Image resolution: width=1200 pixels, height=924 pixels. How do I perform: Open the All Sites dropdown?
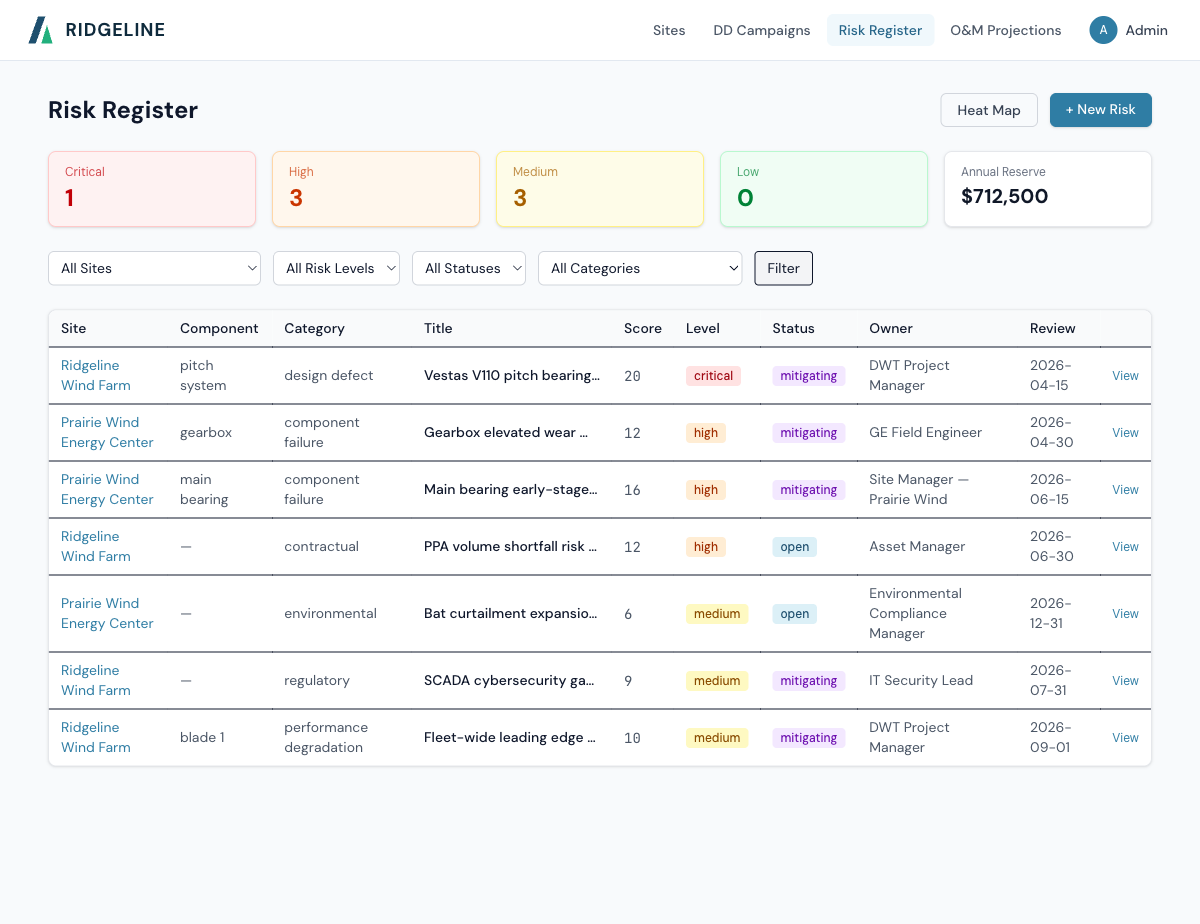click(154, 268)
